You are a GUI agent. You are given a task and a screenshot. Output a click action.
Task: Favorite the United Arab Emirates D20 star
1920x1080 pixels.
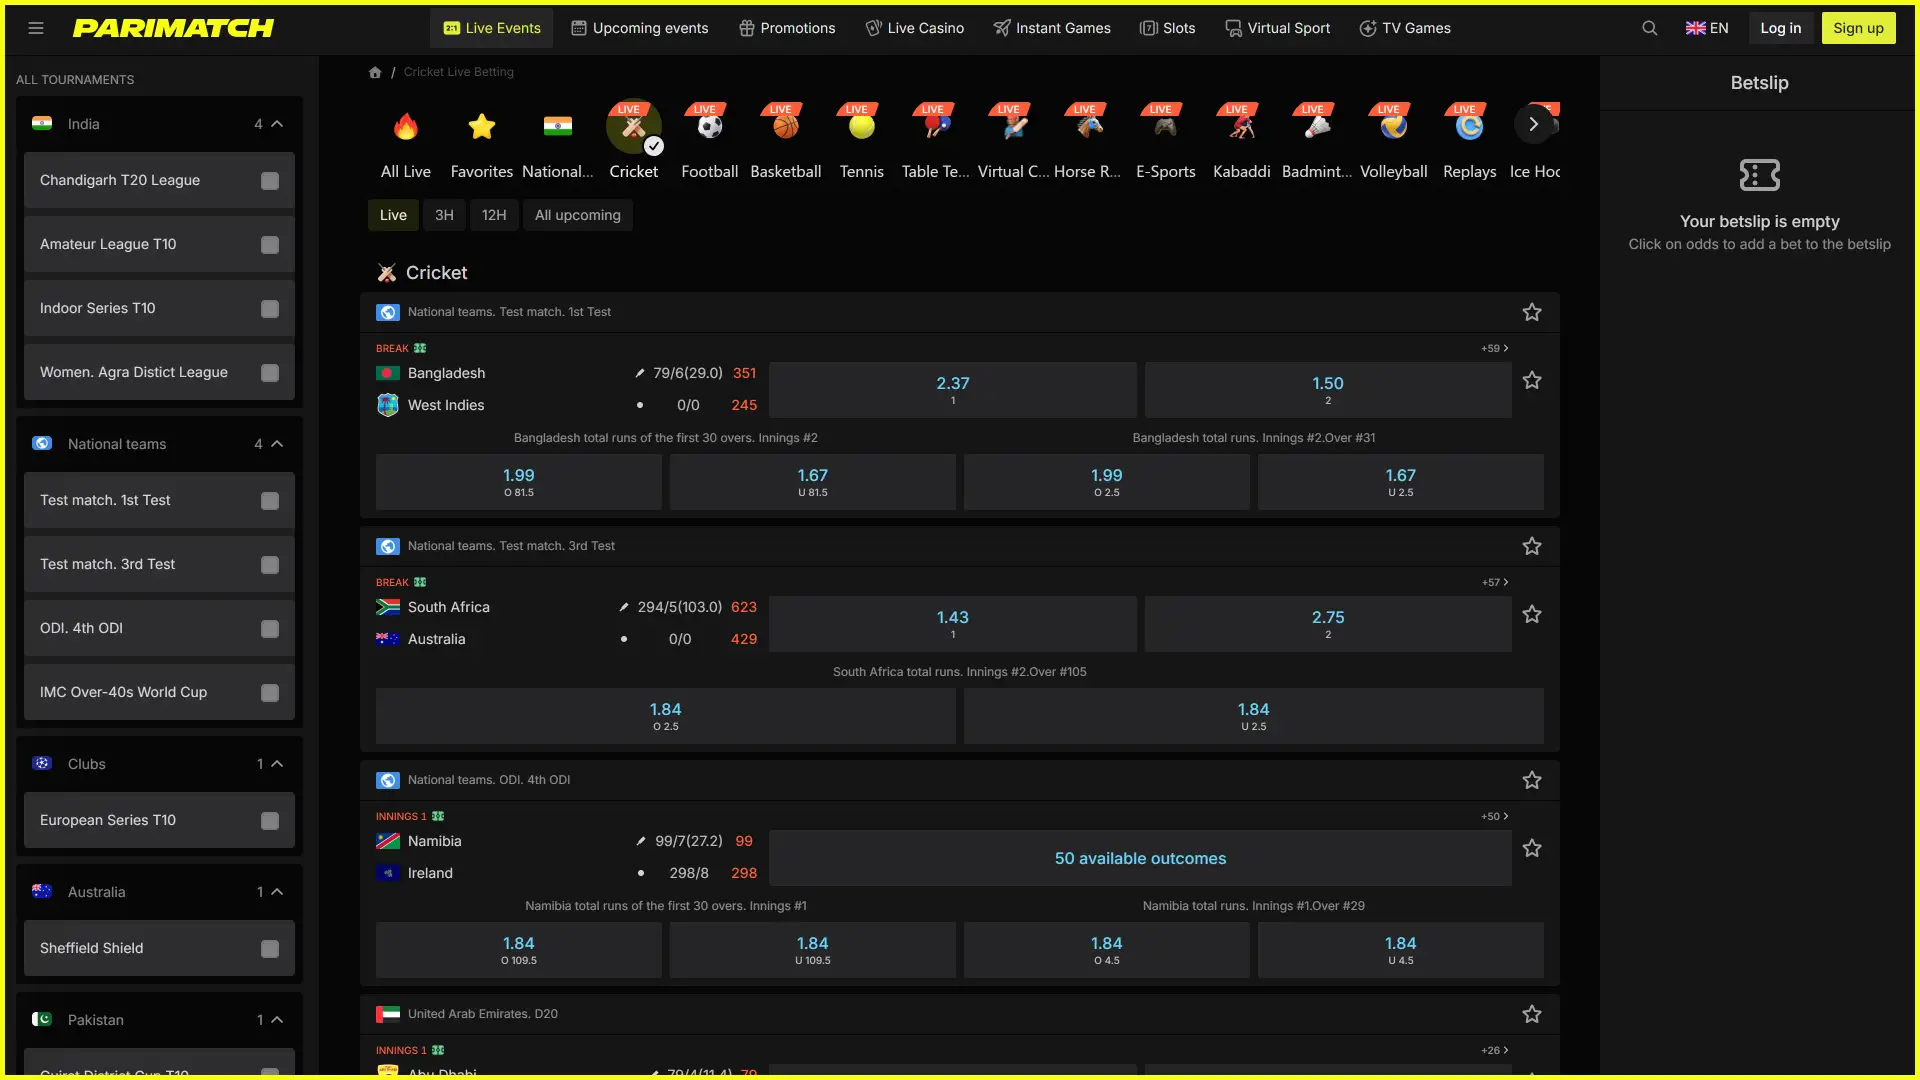click(1532, 1014)
